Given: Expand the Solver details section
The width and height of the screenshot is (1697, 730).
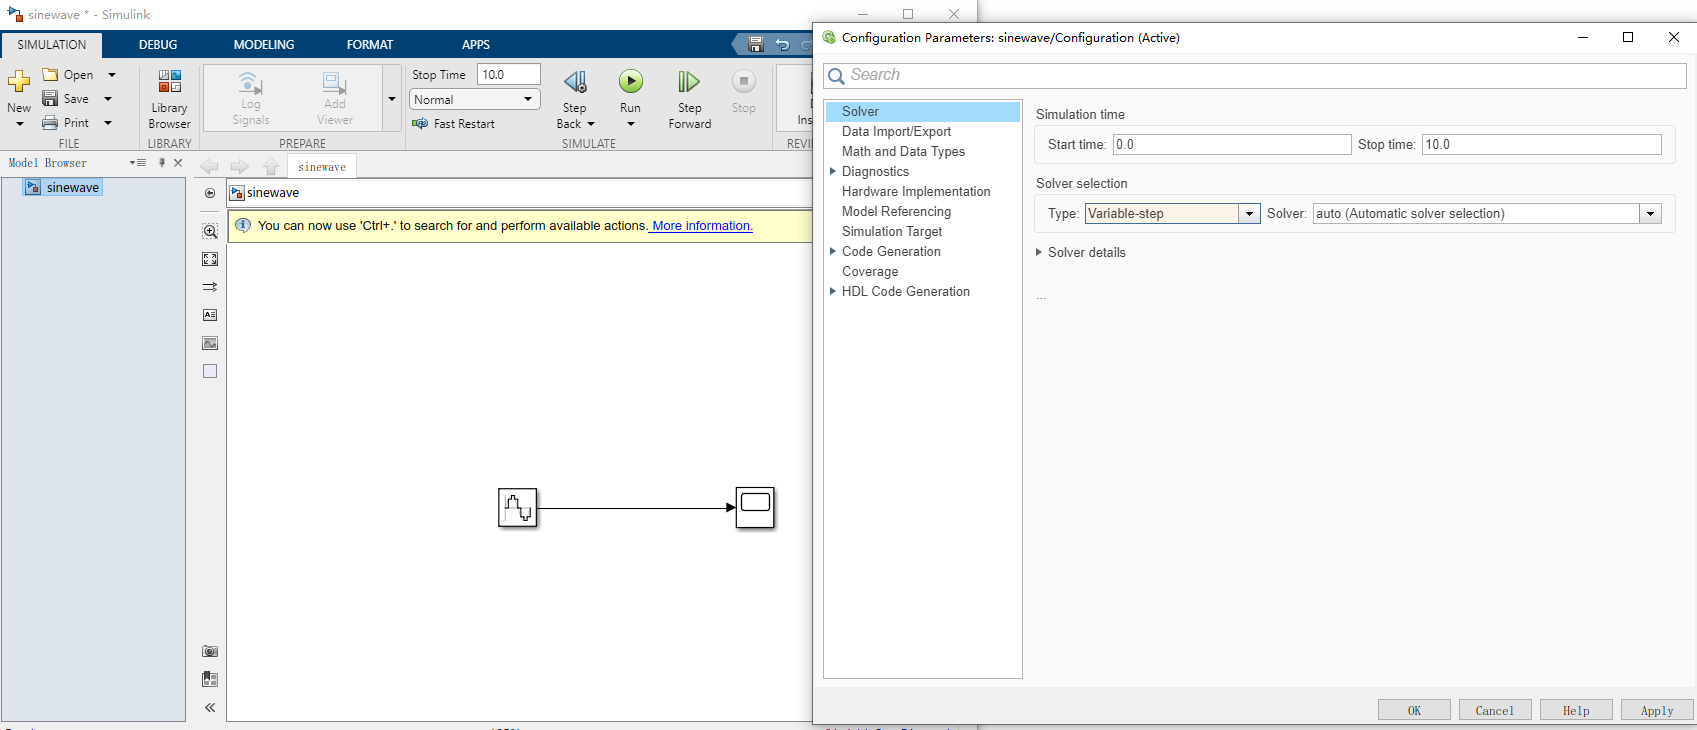Looking at the screenshot, I should click(x=1039, y=253).
